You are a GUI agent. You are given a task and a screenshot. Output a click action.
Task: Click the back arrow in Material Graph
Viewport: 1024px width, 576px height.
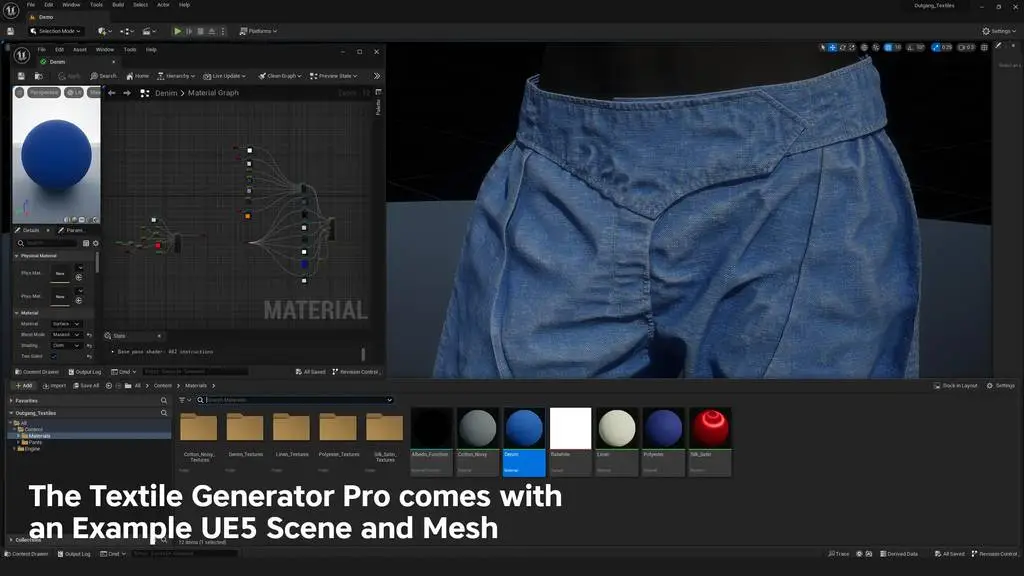coord(112,93)
